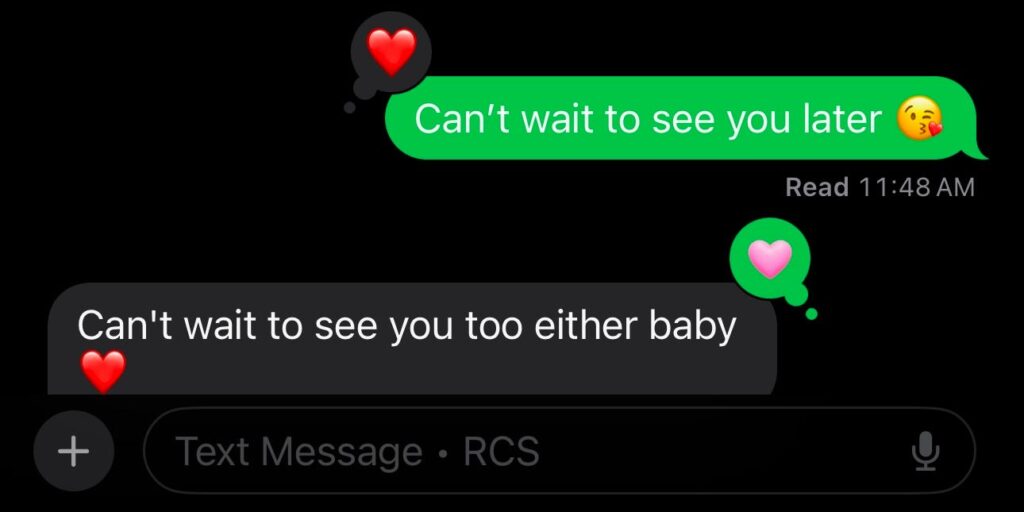Select the gray received message bubble
Viewport: 1024px width, 512px height.
(412, 338)
